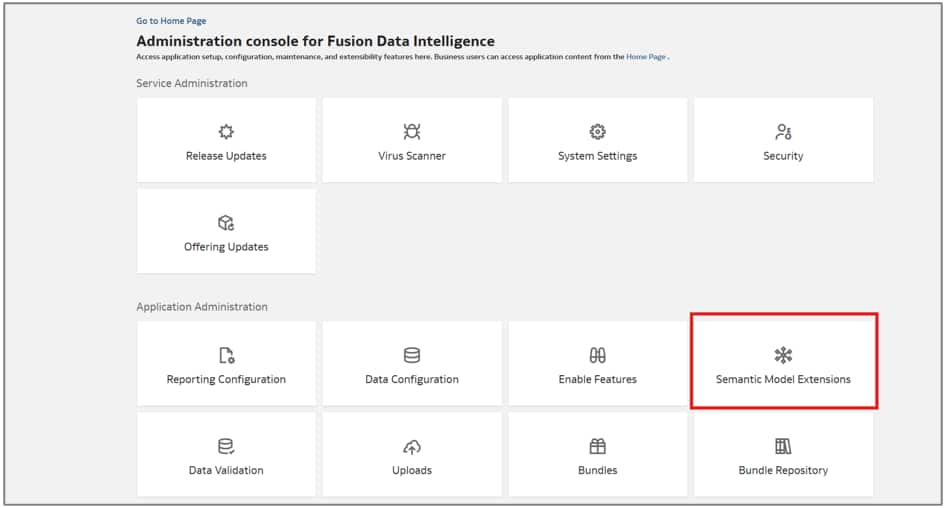Click the Data Configuration database icon
Image resolution: width=946 pixels, height=508 pixels.
coord(412,356)
